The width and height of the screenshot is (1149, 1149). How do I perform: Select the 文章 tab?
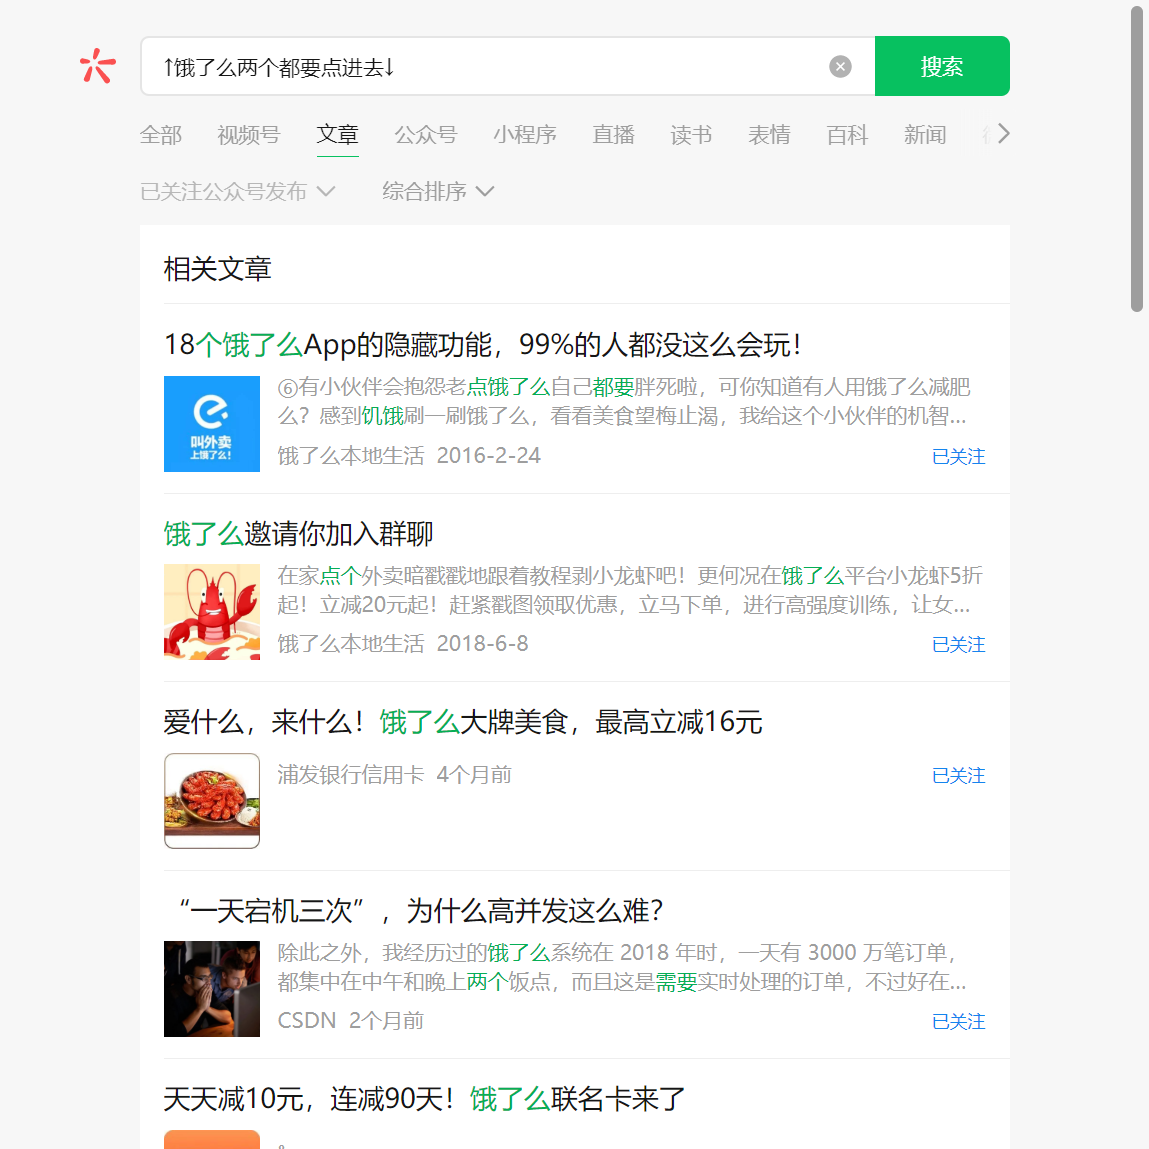coord(337,135)
